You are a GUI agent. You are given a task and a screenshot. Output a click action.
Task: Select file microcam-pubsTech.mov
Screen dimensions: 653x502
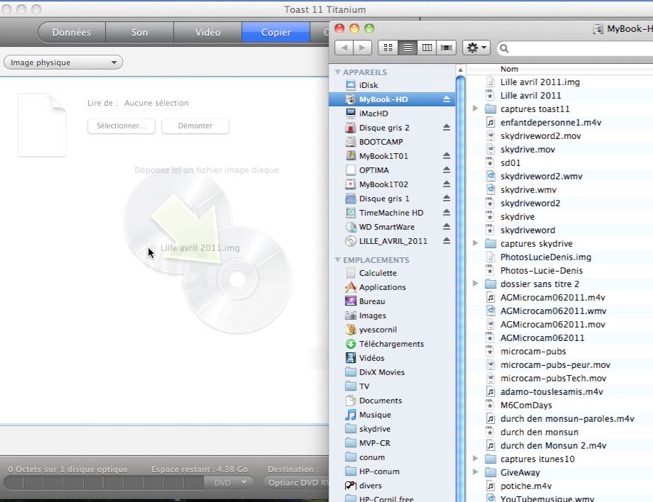pyautogui.click(x=553, y=378)
